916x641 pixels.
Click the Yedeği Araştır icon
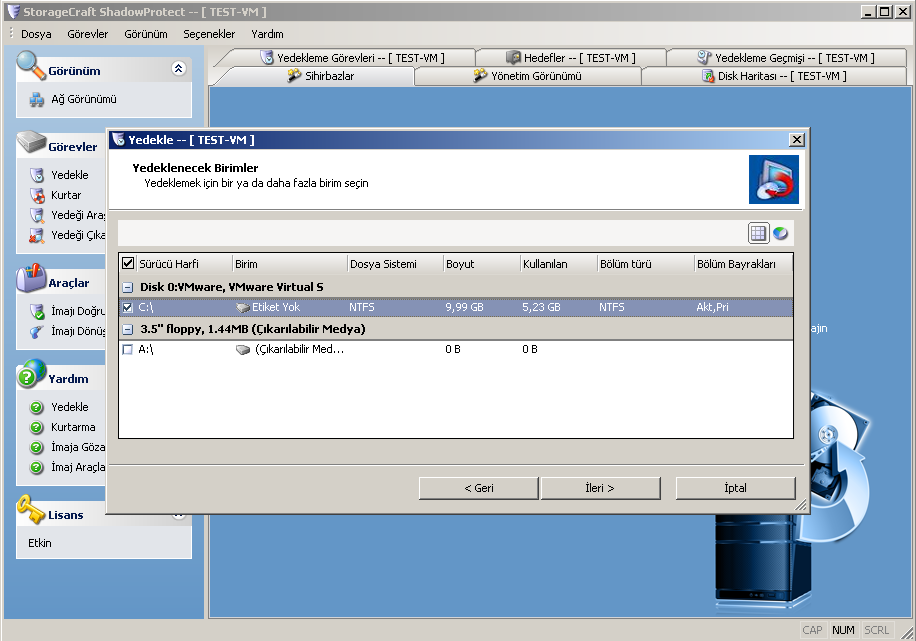tap(37, 215)
